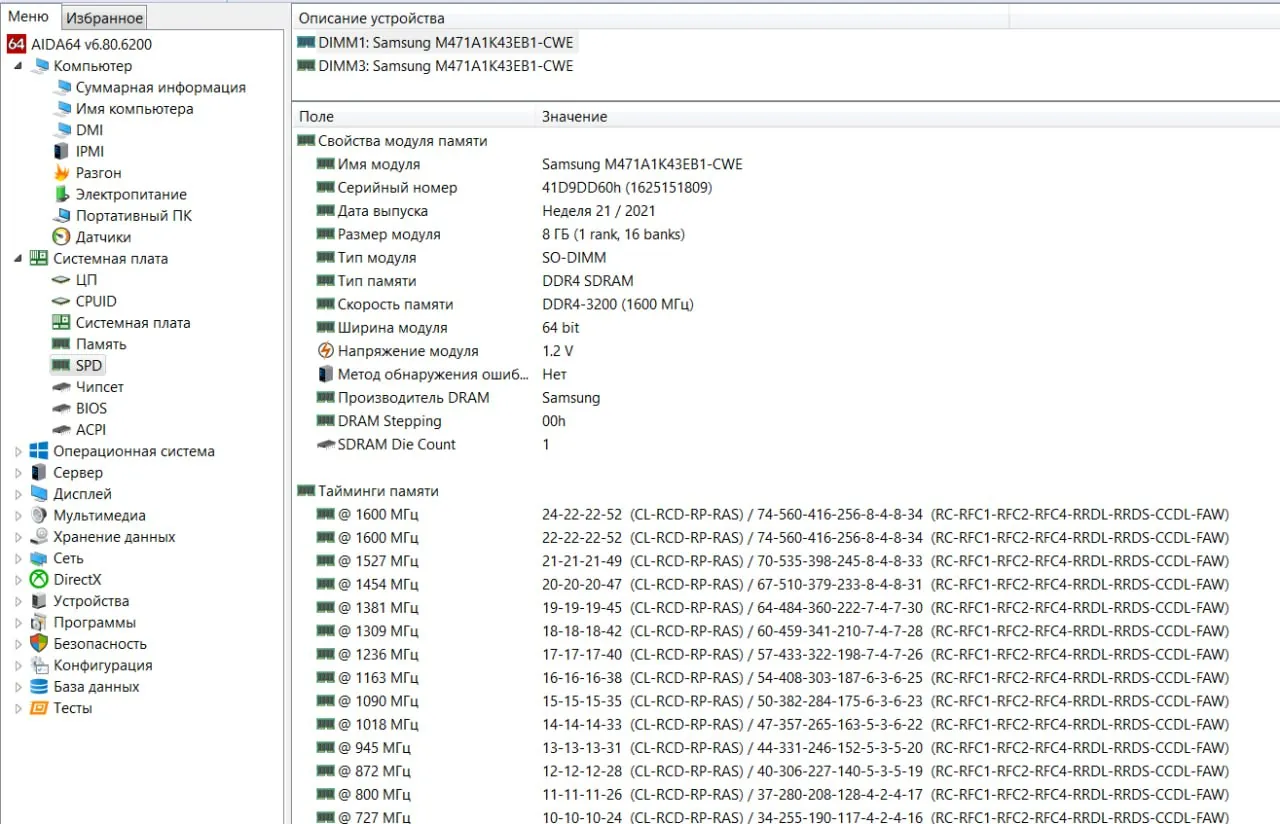Expand the Устройства branch
Viewport: 1280px width, 824px height.
(18, 601)
